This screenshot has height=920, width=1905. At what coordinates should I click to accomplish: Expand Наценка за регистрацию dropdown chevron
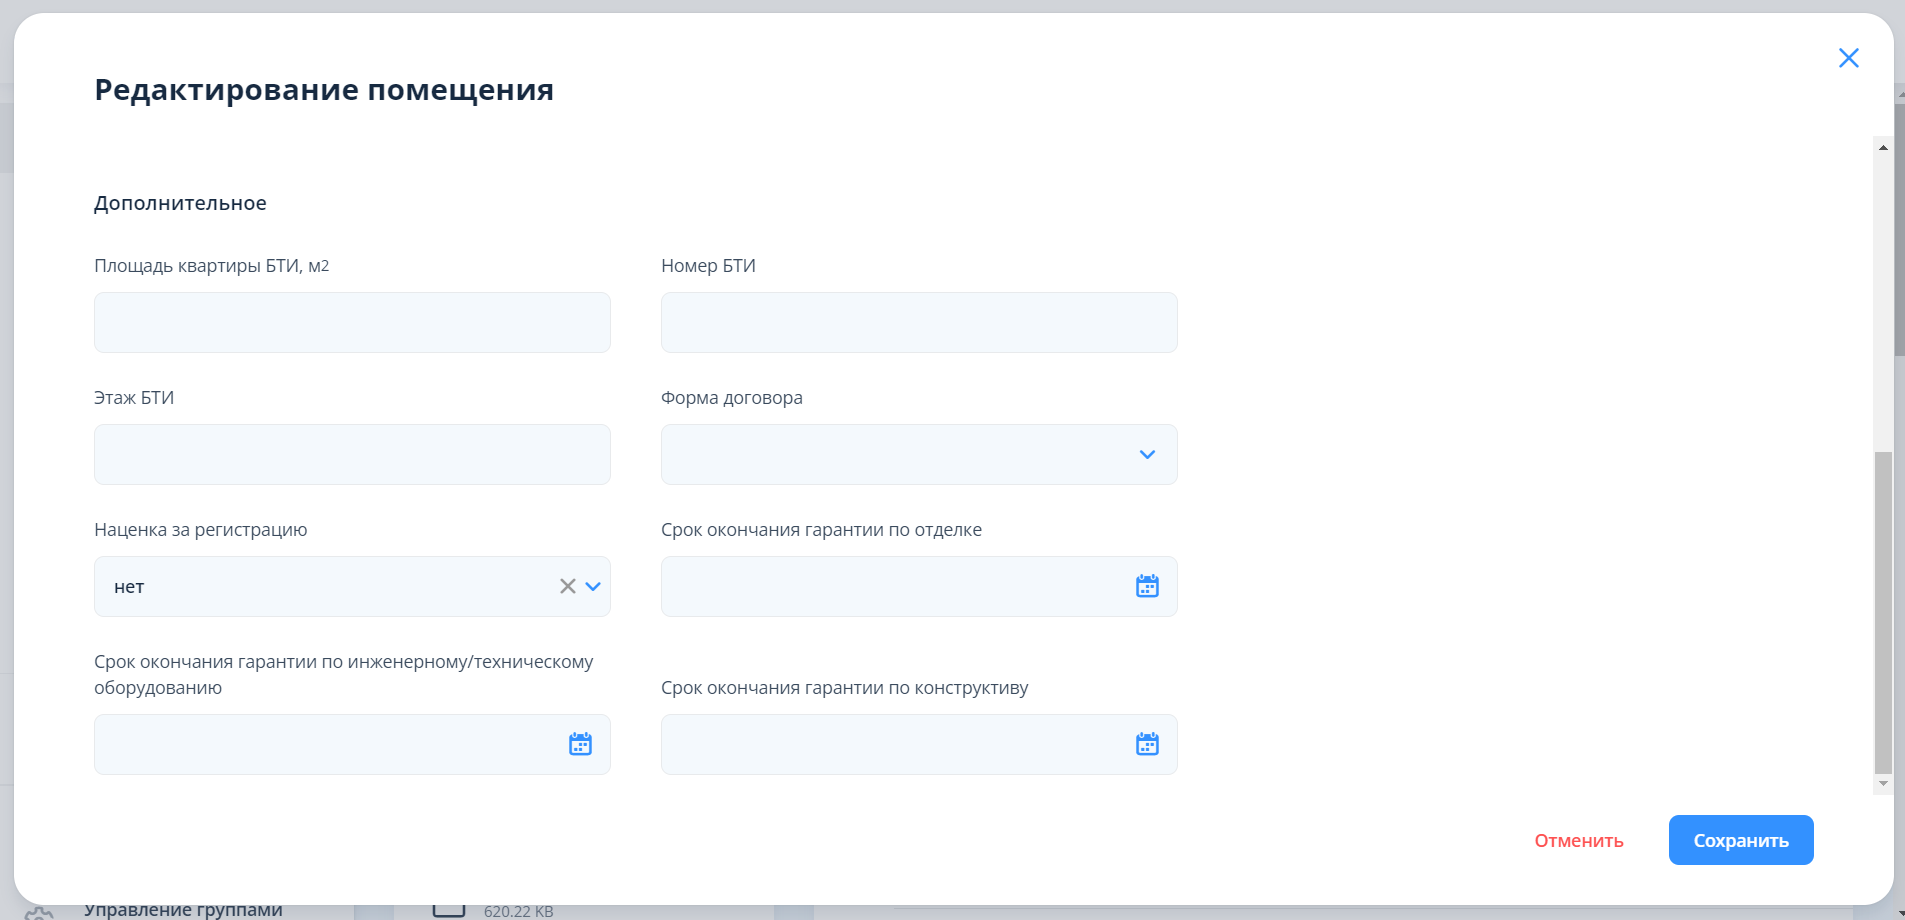click(x=593, y=586)
